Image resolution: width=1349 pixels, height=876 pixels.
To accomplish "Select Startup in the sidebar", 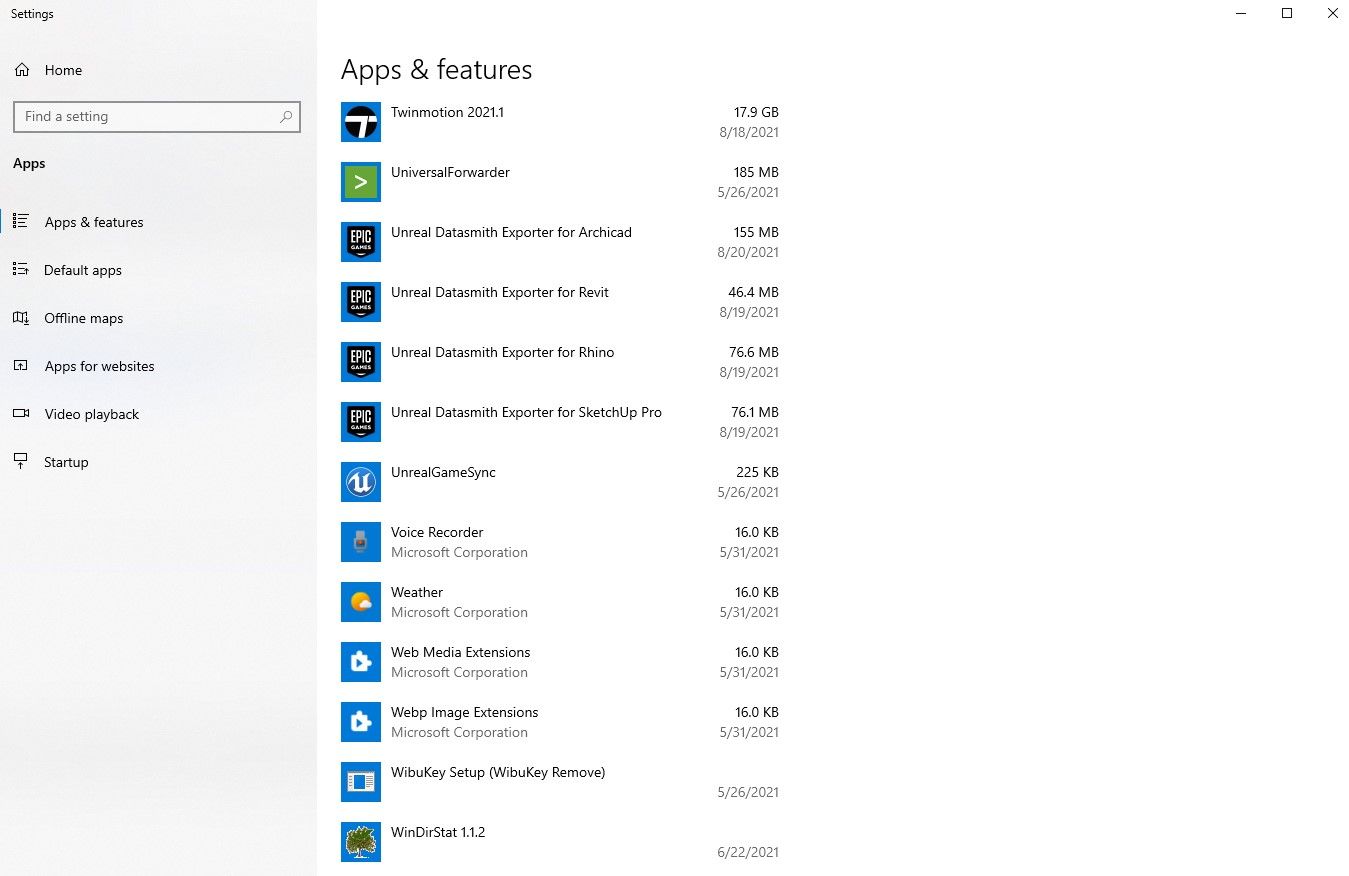I will coord(66,462).
